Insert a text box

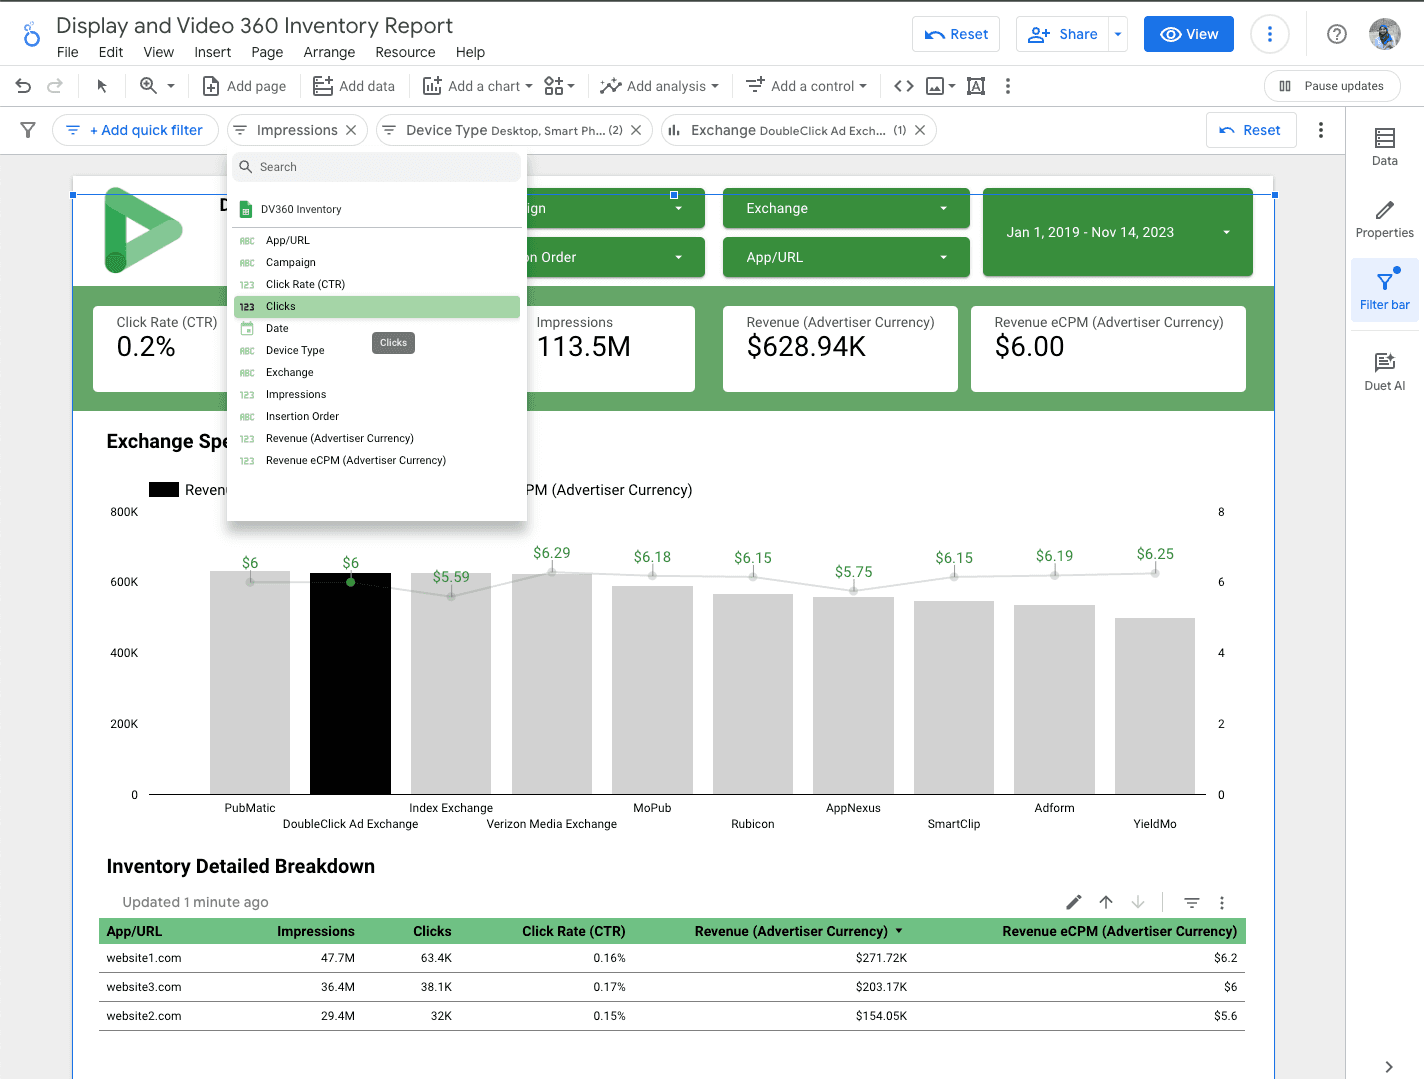point(976,86)
